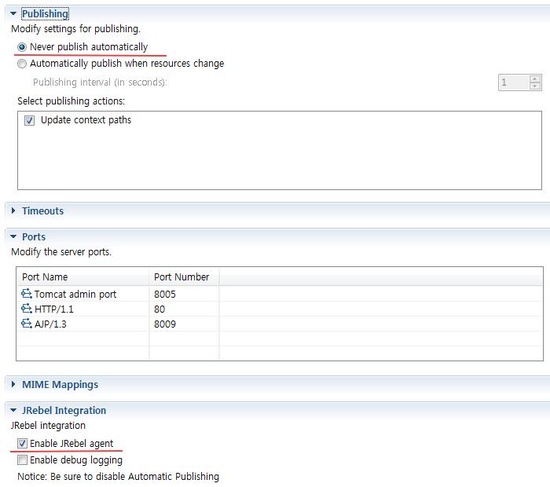The width and height of the screenshot is (550, 487).
Task: Uncheck Enable JRebel agent checkbox
Action: pos(22,443)
